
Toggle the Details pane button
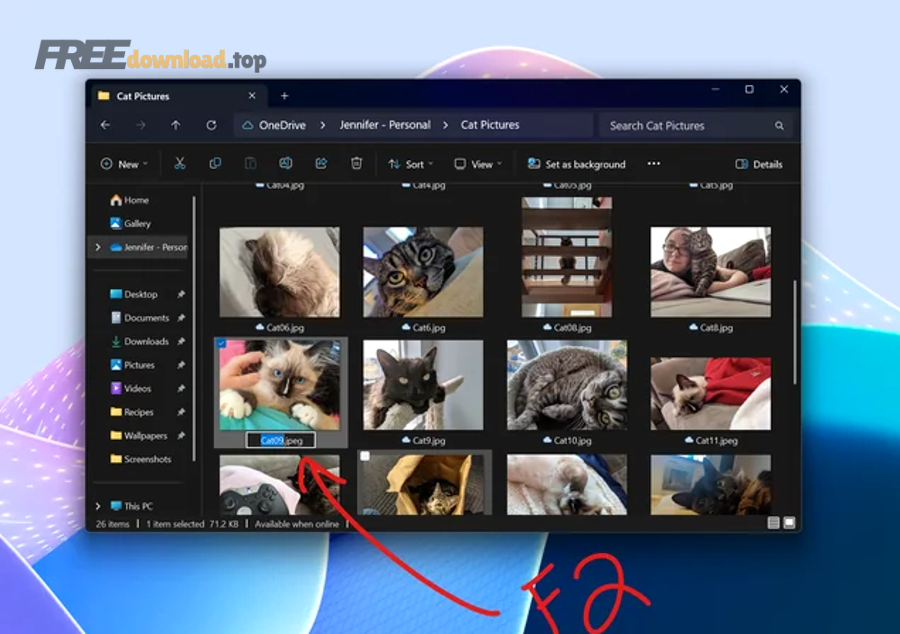(759, 164)
